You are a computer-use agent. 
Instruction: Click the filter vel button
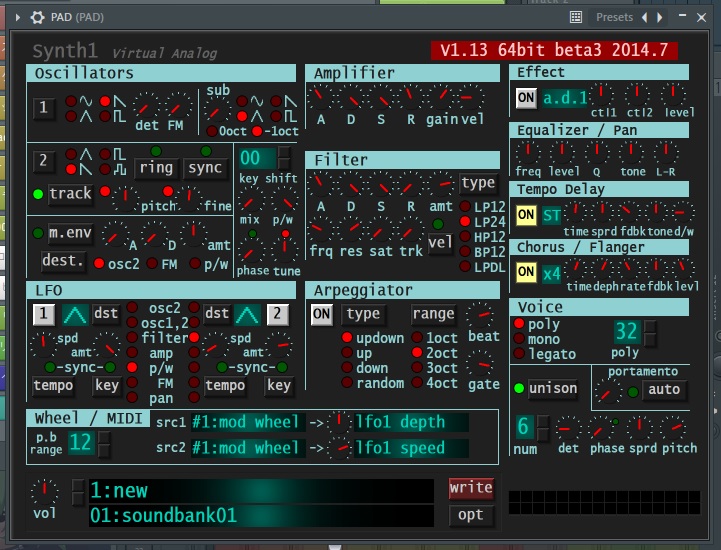click(x=440, y=242)
